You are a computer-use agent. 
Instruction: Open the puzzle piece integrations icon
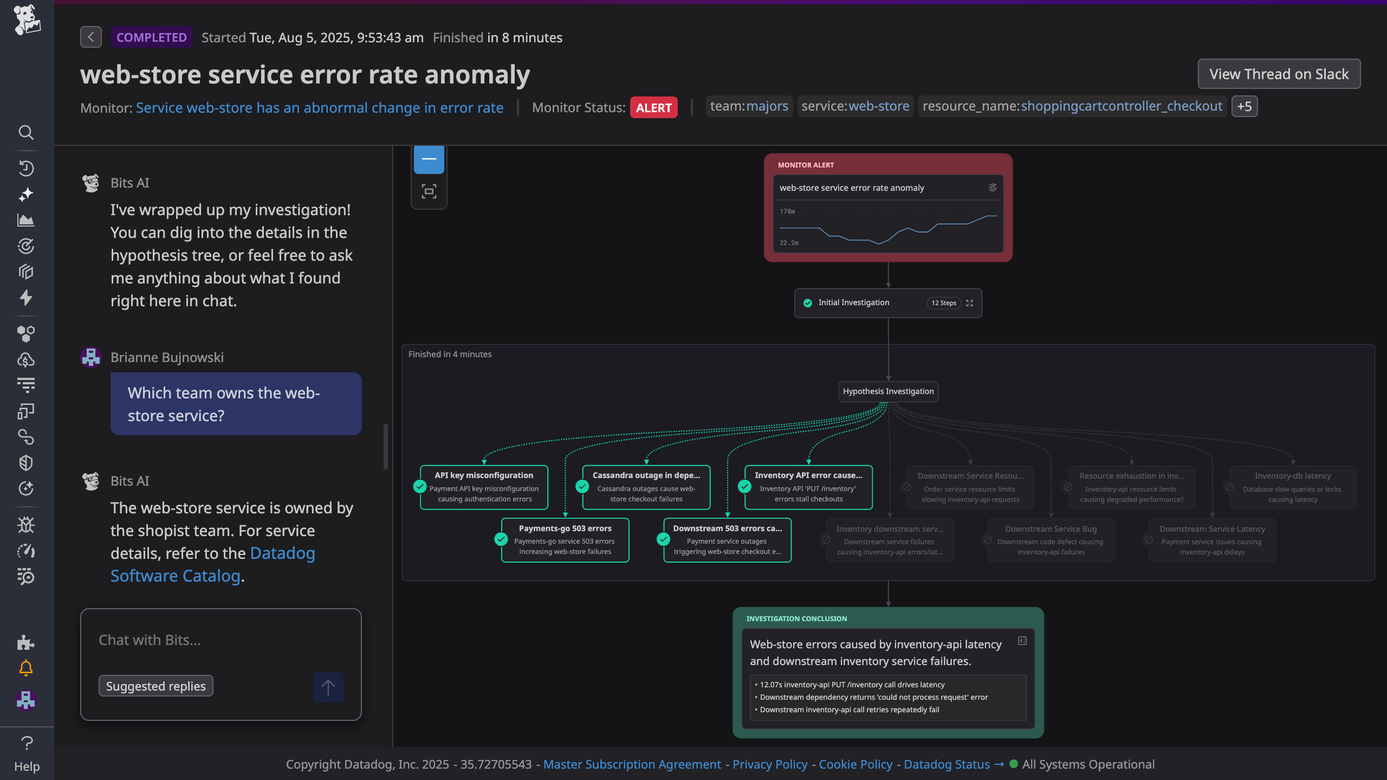26,642
